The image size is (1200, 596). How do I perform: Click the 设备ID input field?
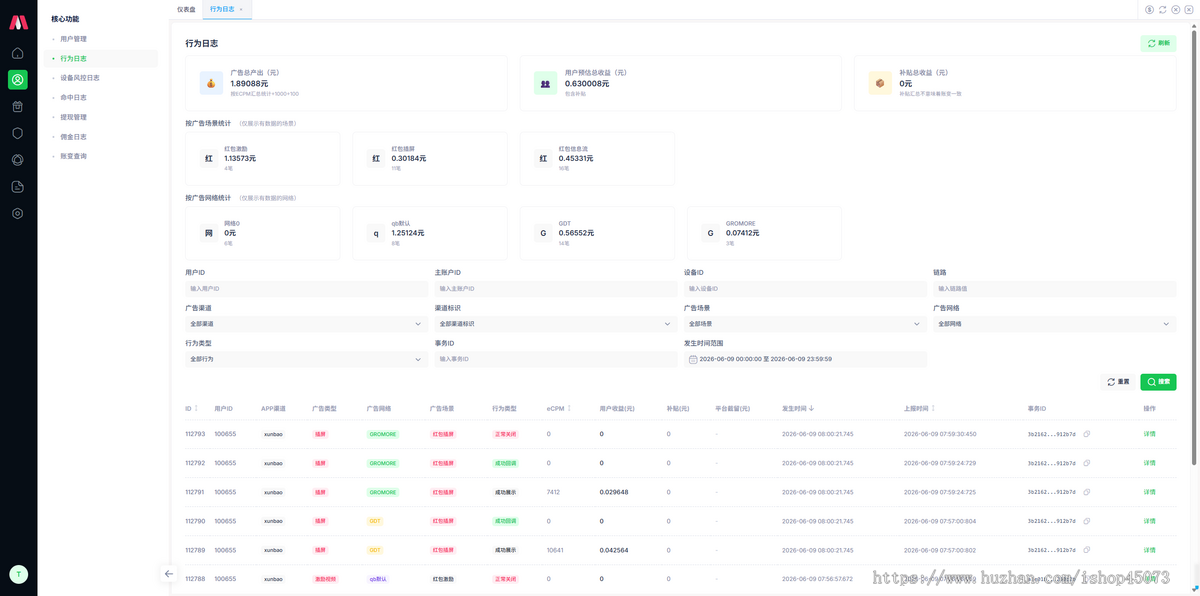805,289
